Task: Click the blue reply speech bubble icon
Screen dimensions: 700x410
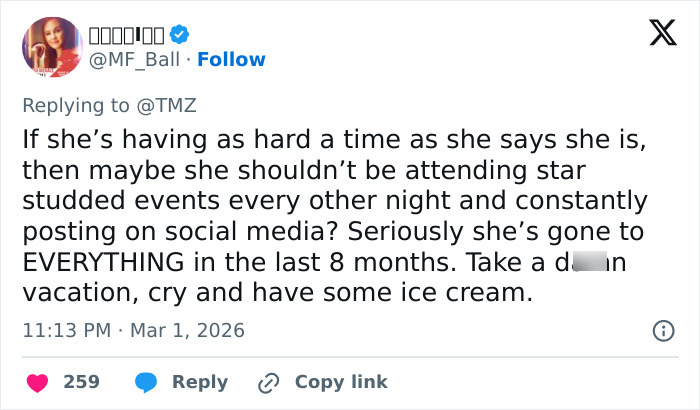Action: coord(146,382)
